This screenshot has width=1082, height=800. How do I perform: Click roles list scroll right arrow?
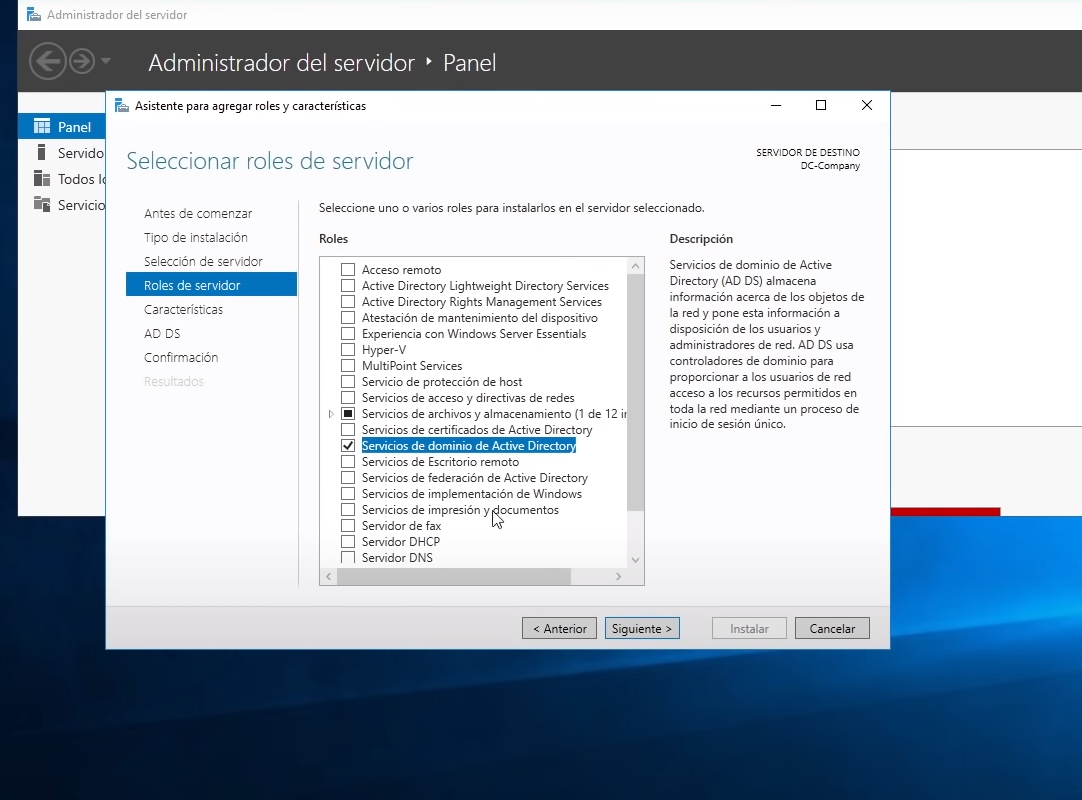pyautogui.click(x=618, y=576)
